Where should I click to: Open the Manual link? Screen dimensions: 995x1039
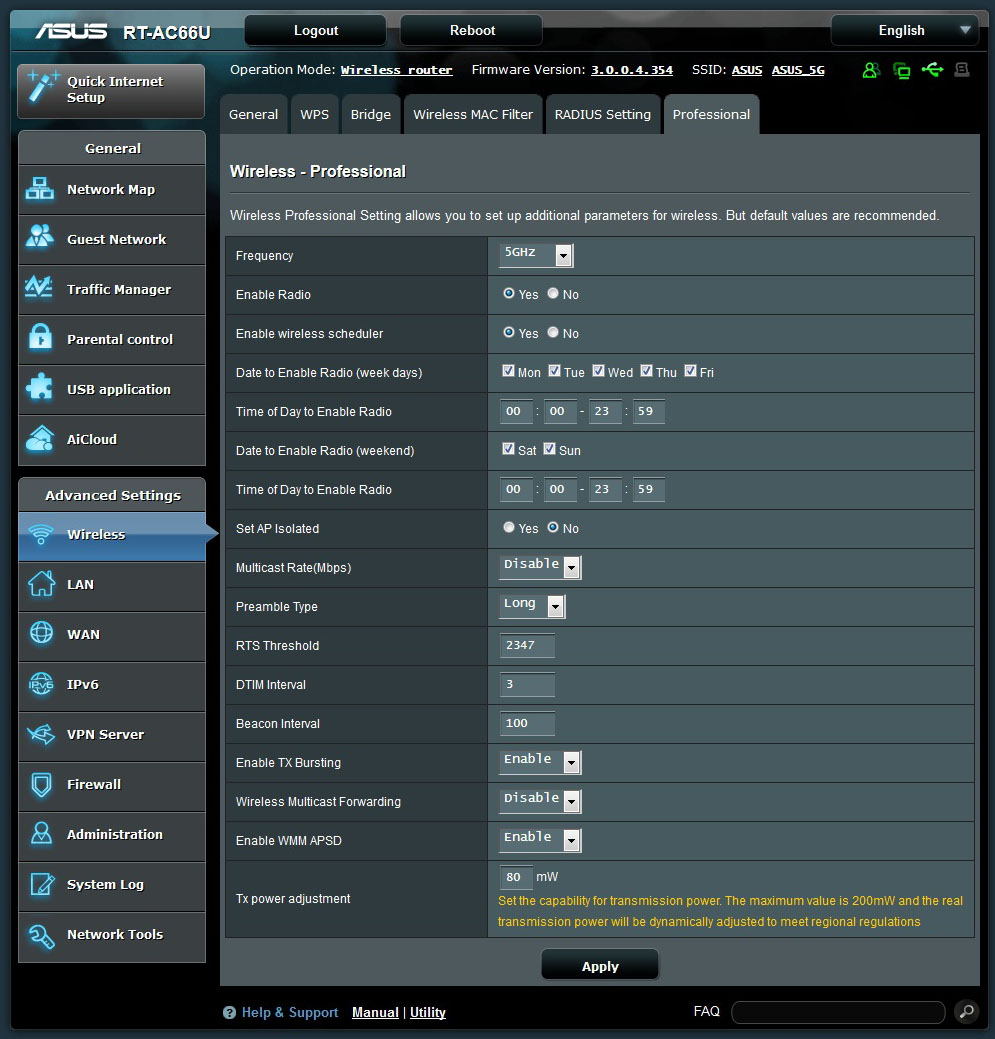pyautogui.click(x=376, y=1012)
